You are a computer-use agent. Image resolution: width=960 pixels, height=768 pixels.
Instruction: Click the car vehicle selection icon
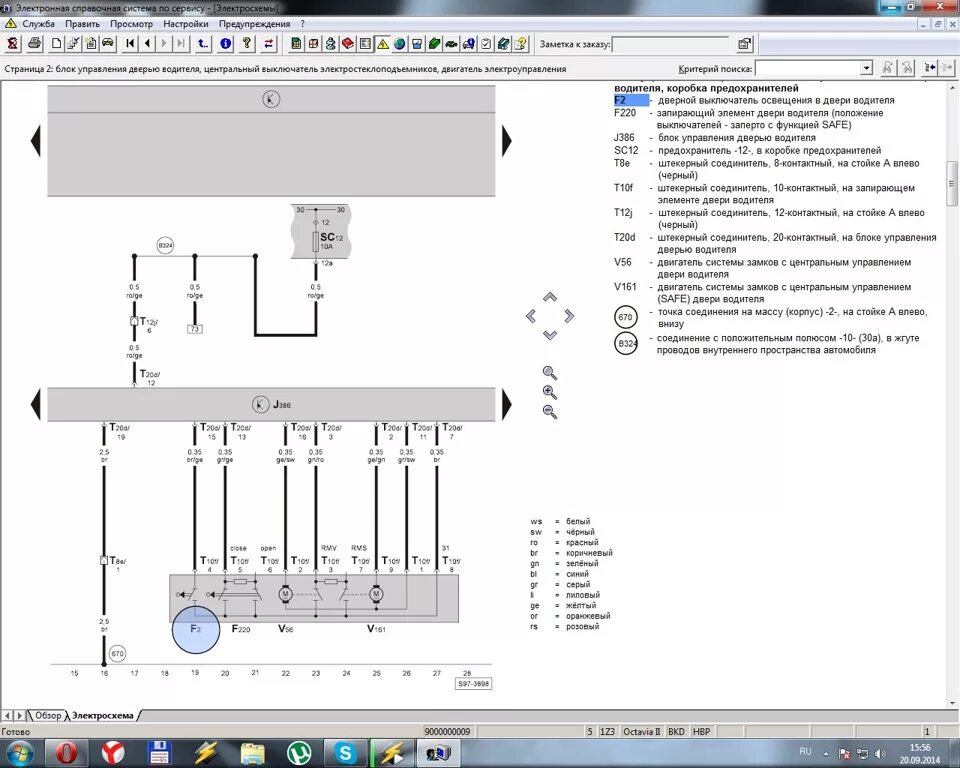point(108,43)
